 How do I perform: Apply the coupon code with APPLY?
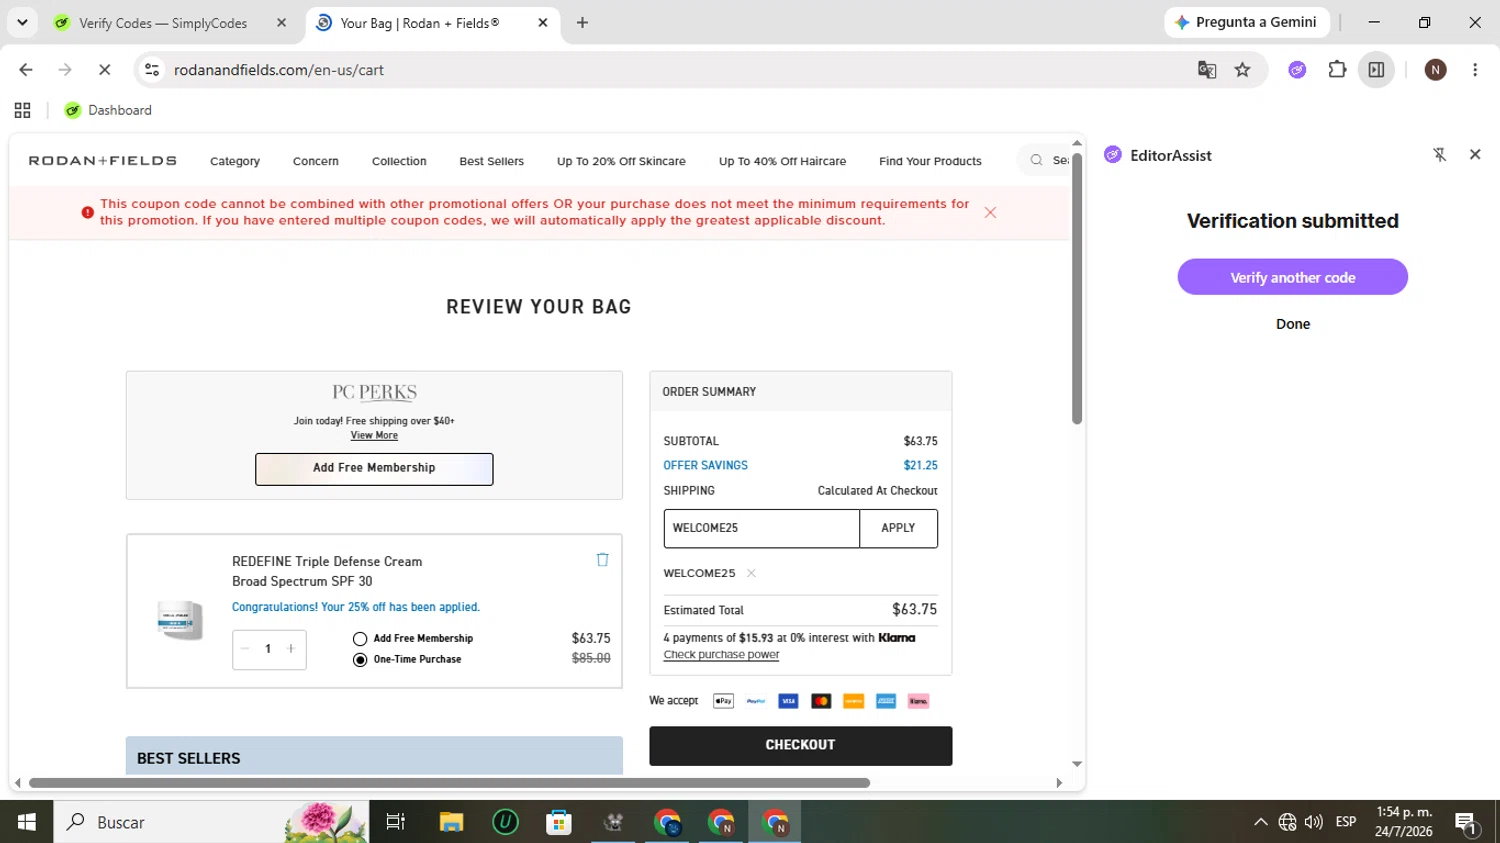tap(898, 528)
